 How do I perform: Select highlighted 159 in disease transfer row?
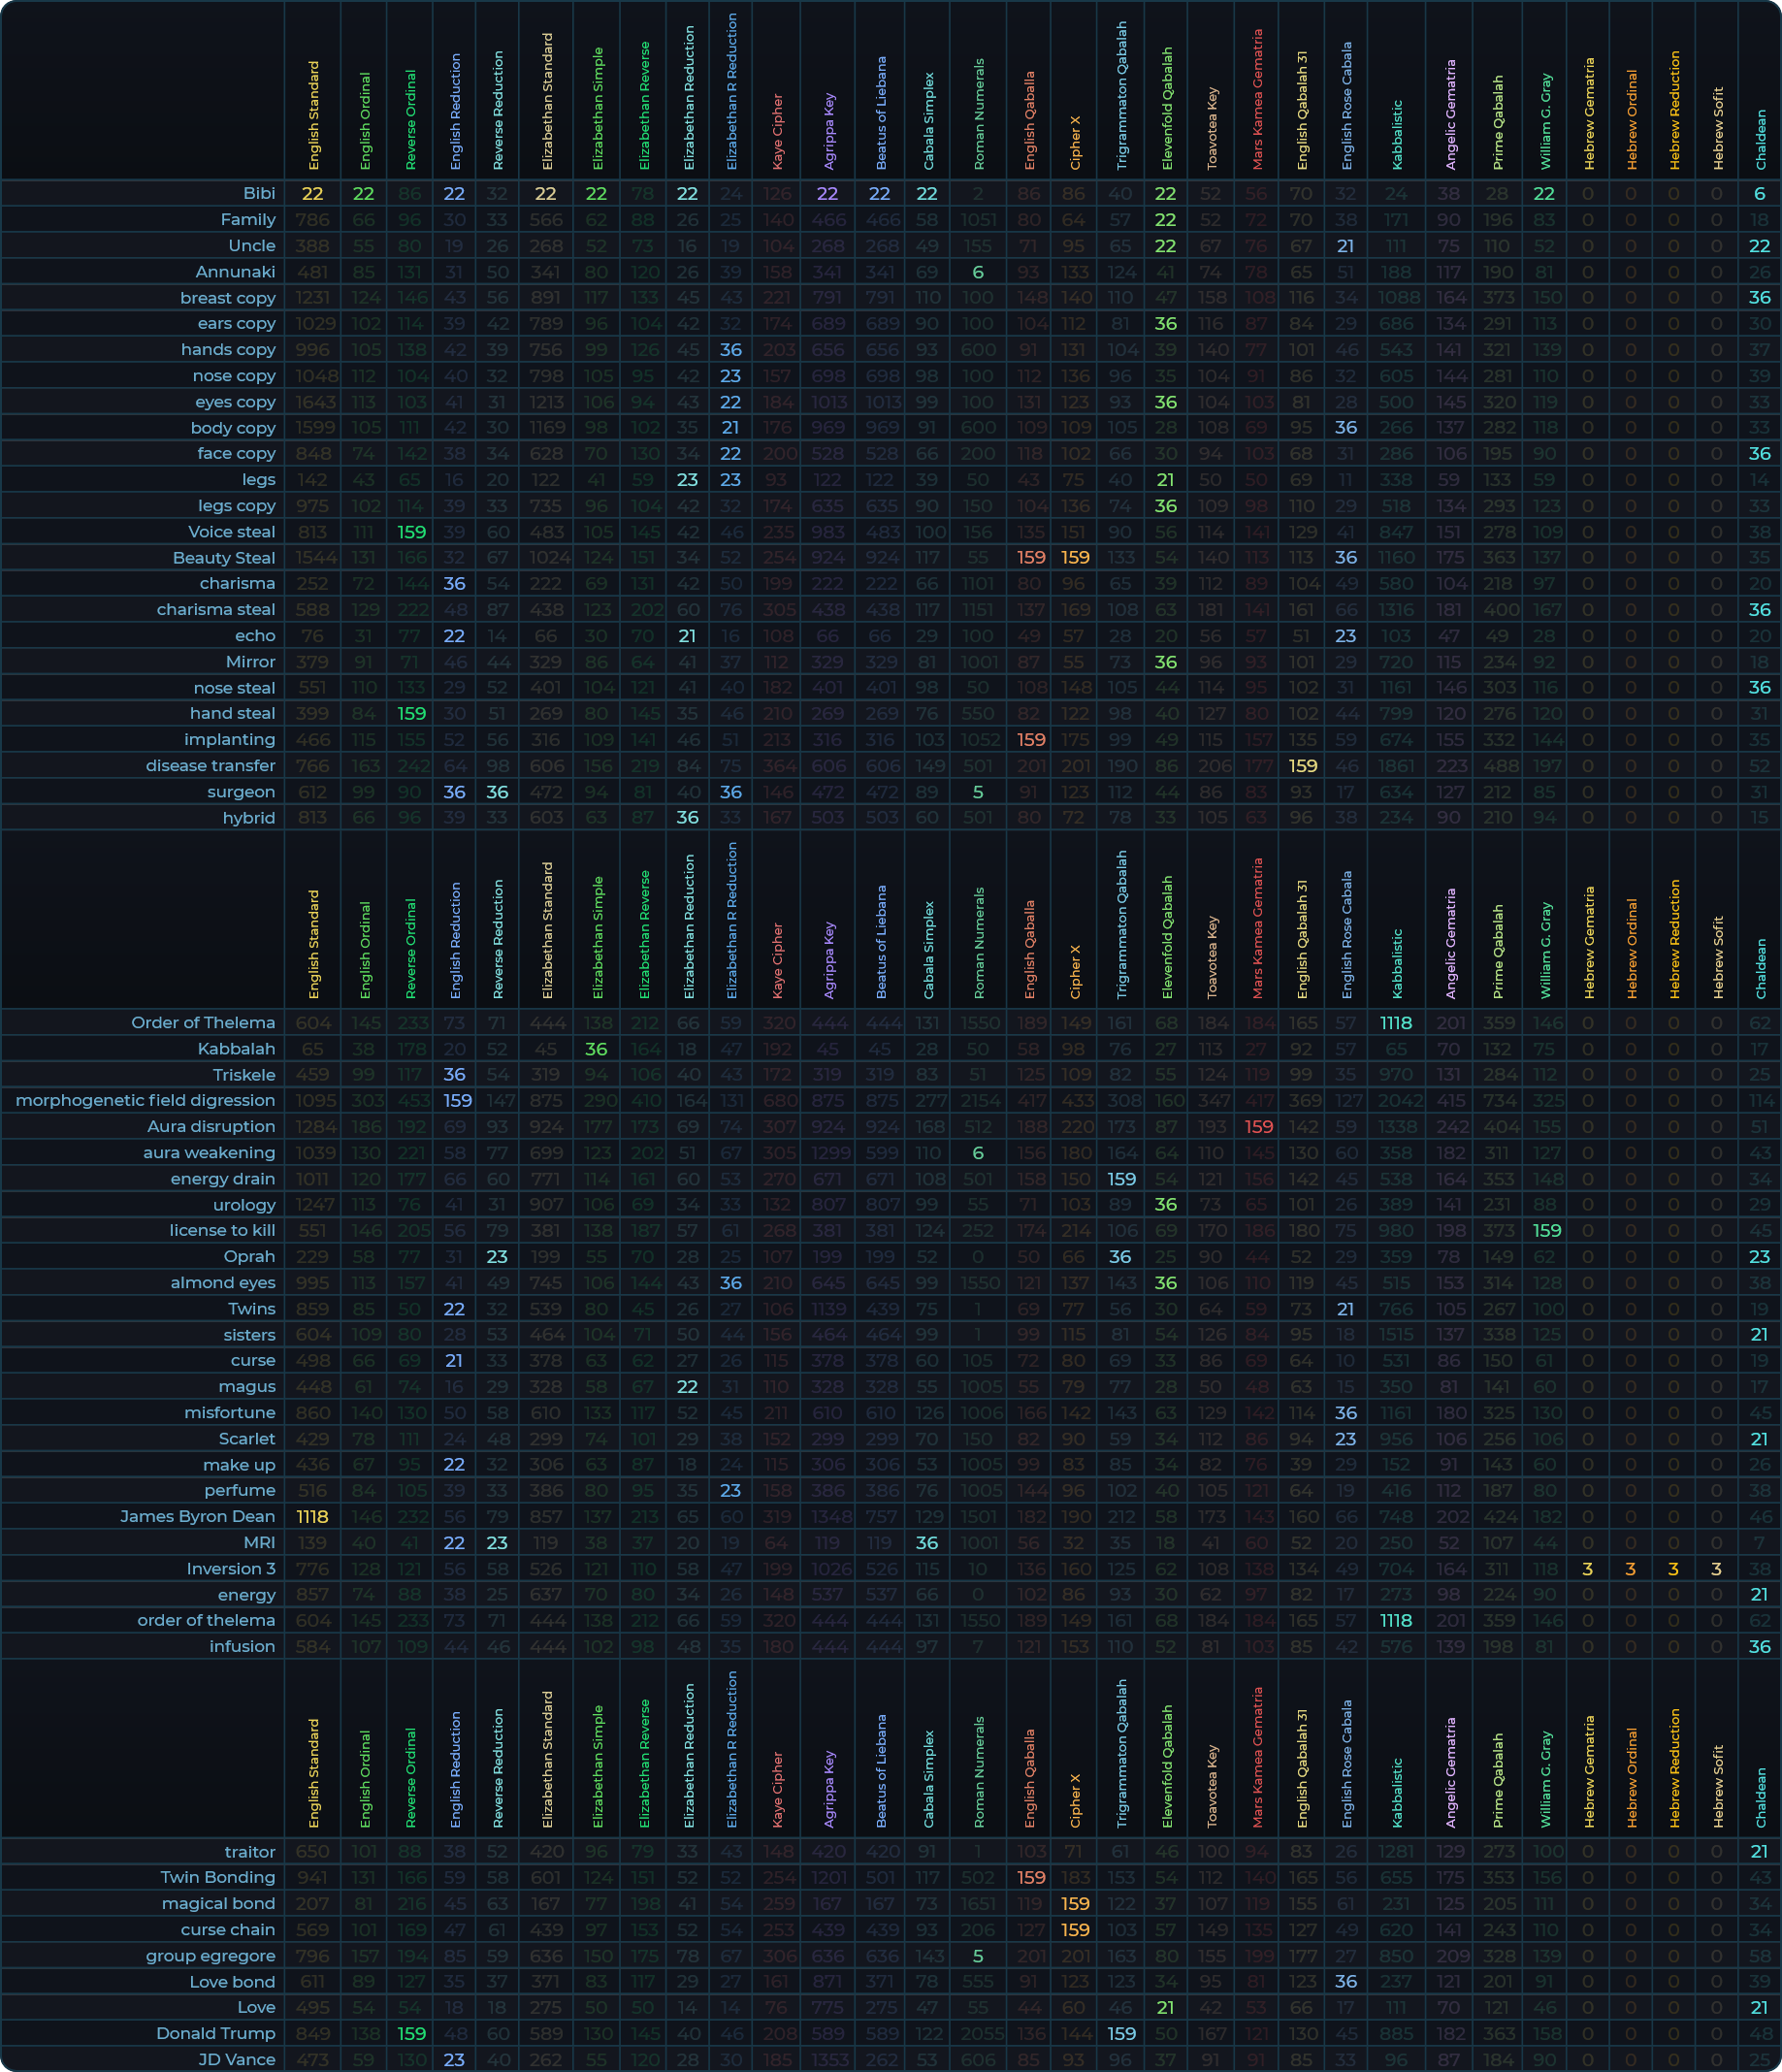point(1302,765)
